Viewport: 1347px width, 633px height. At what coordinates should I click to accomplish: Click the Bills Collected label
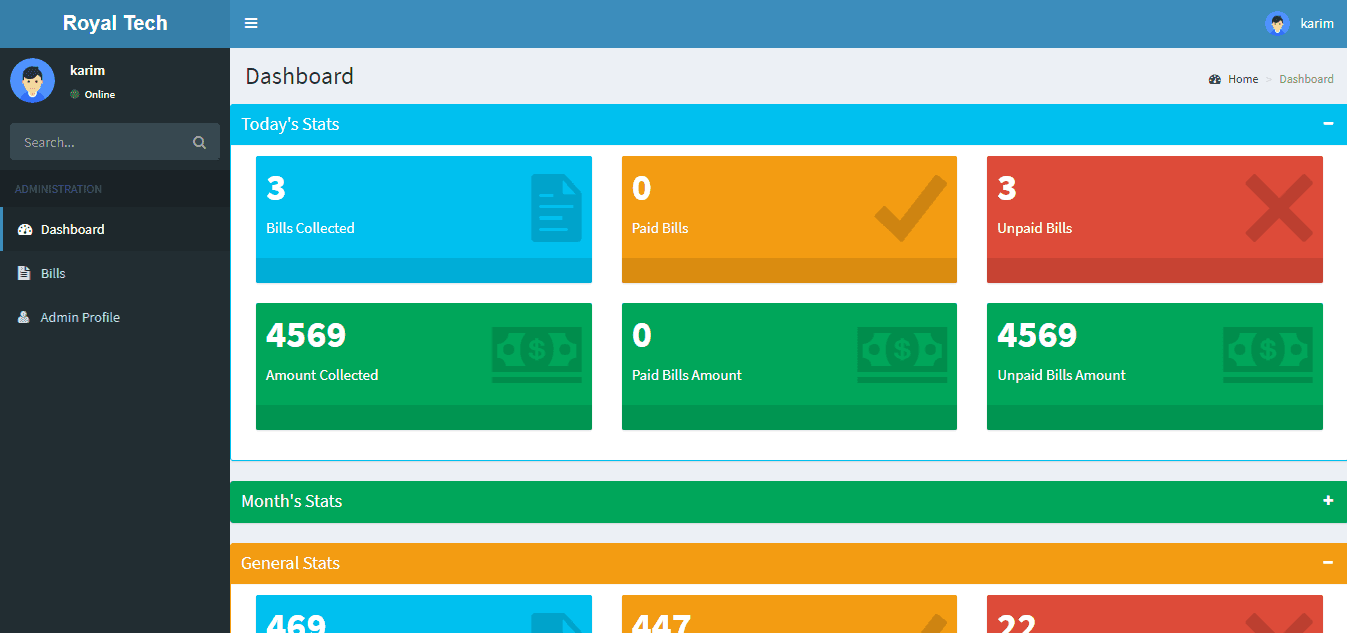click(x=310, y=228)
